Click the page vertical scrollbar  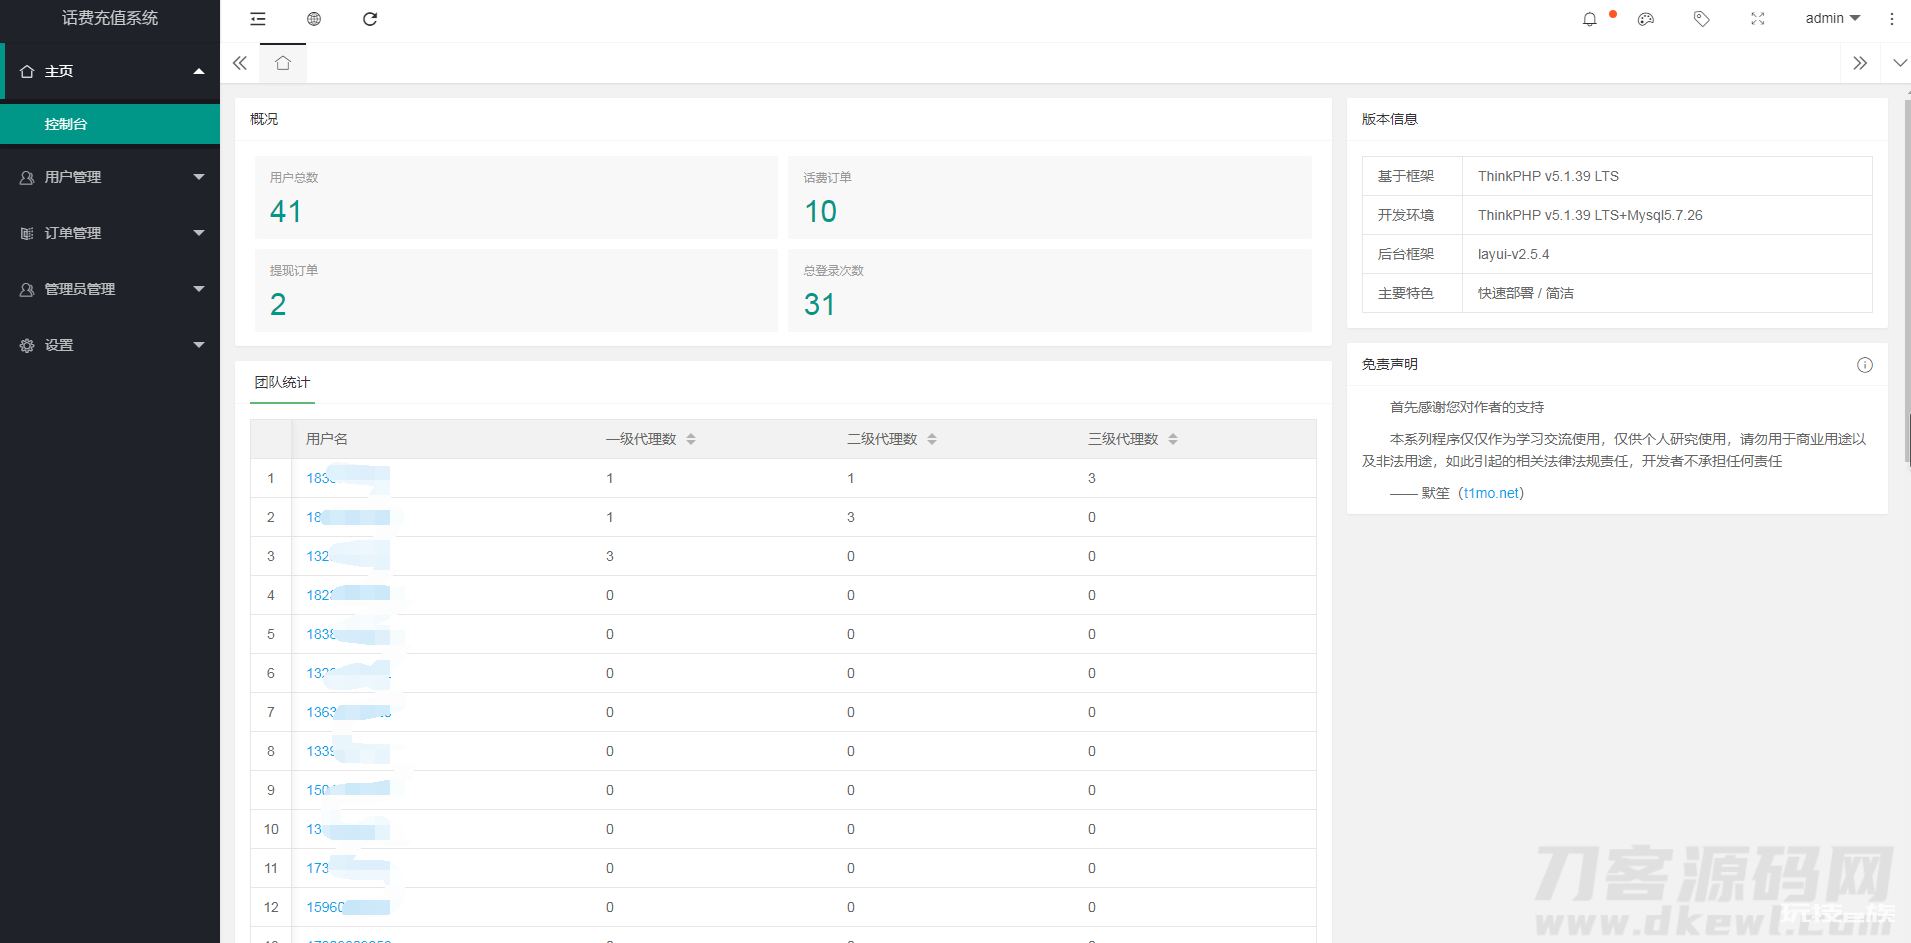pos(1907,280)
